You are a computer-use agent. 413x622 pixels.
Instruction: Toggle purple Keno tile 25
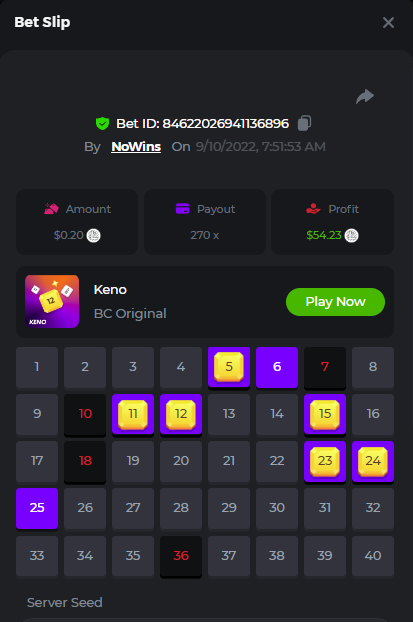37,508
